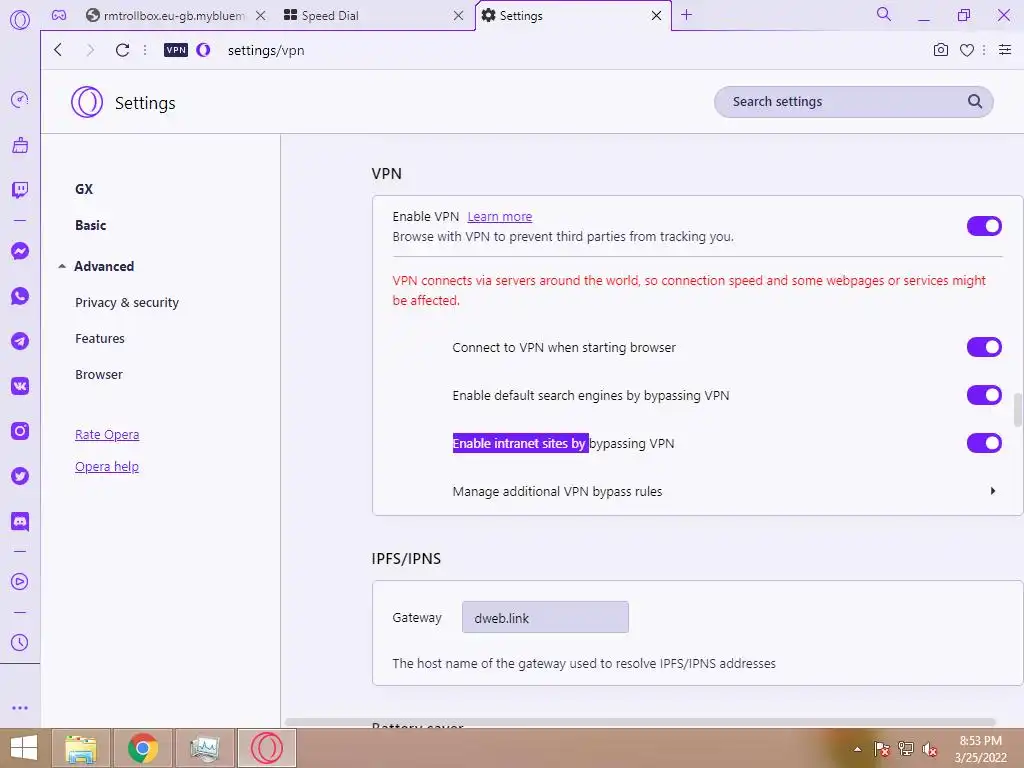1024x768 pixels.
Task: Toggle default search engines bypassing VPN
Action: click(x=984, y=395)
